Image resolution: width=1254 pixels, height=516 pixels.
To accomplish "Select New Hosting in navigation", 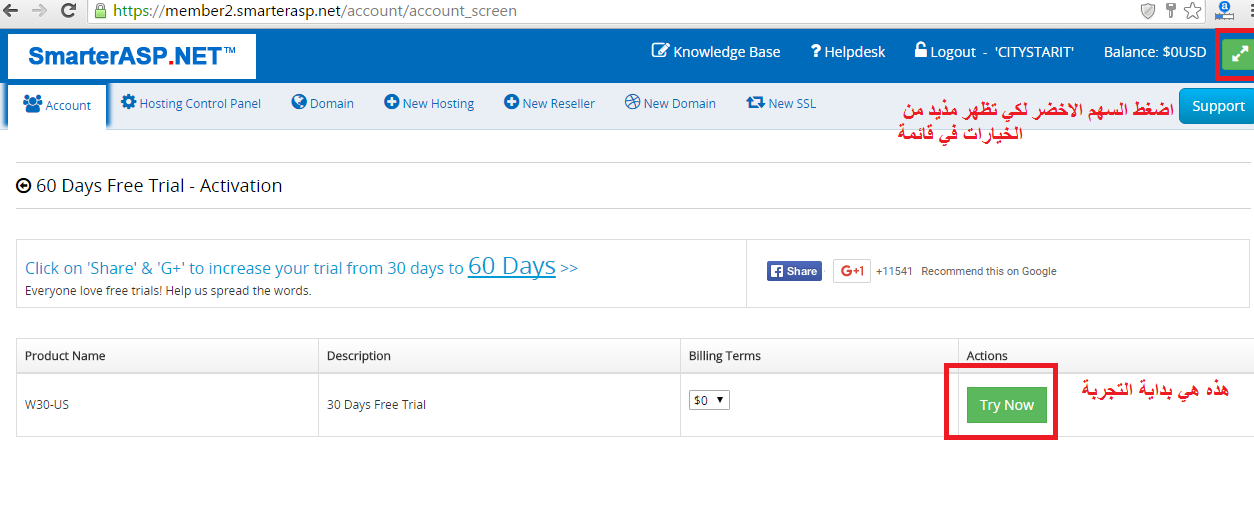I will (429, 103).
